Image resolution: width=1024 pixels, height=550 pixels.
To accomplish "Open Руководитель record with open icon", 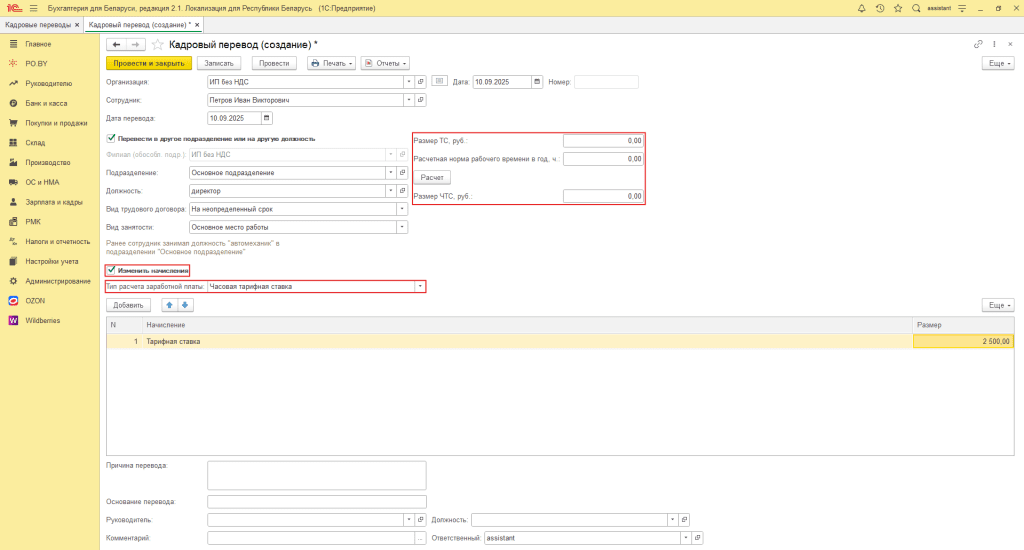I will coord(421,520).
